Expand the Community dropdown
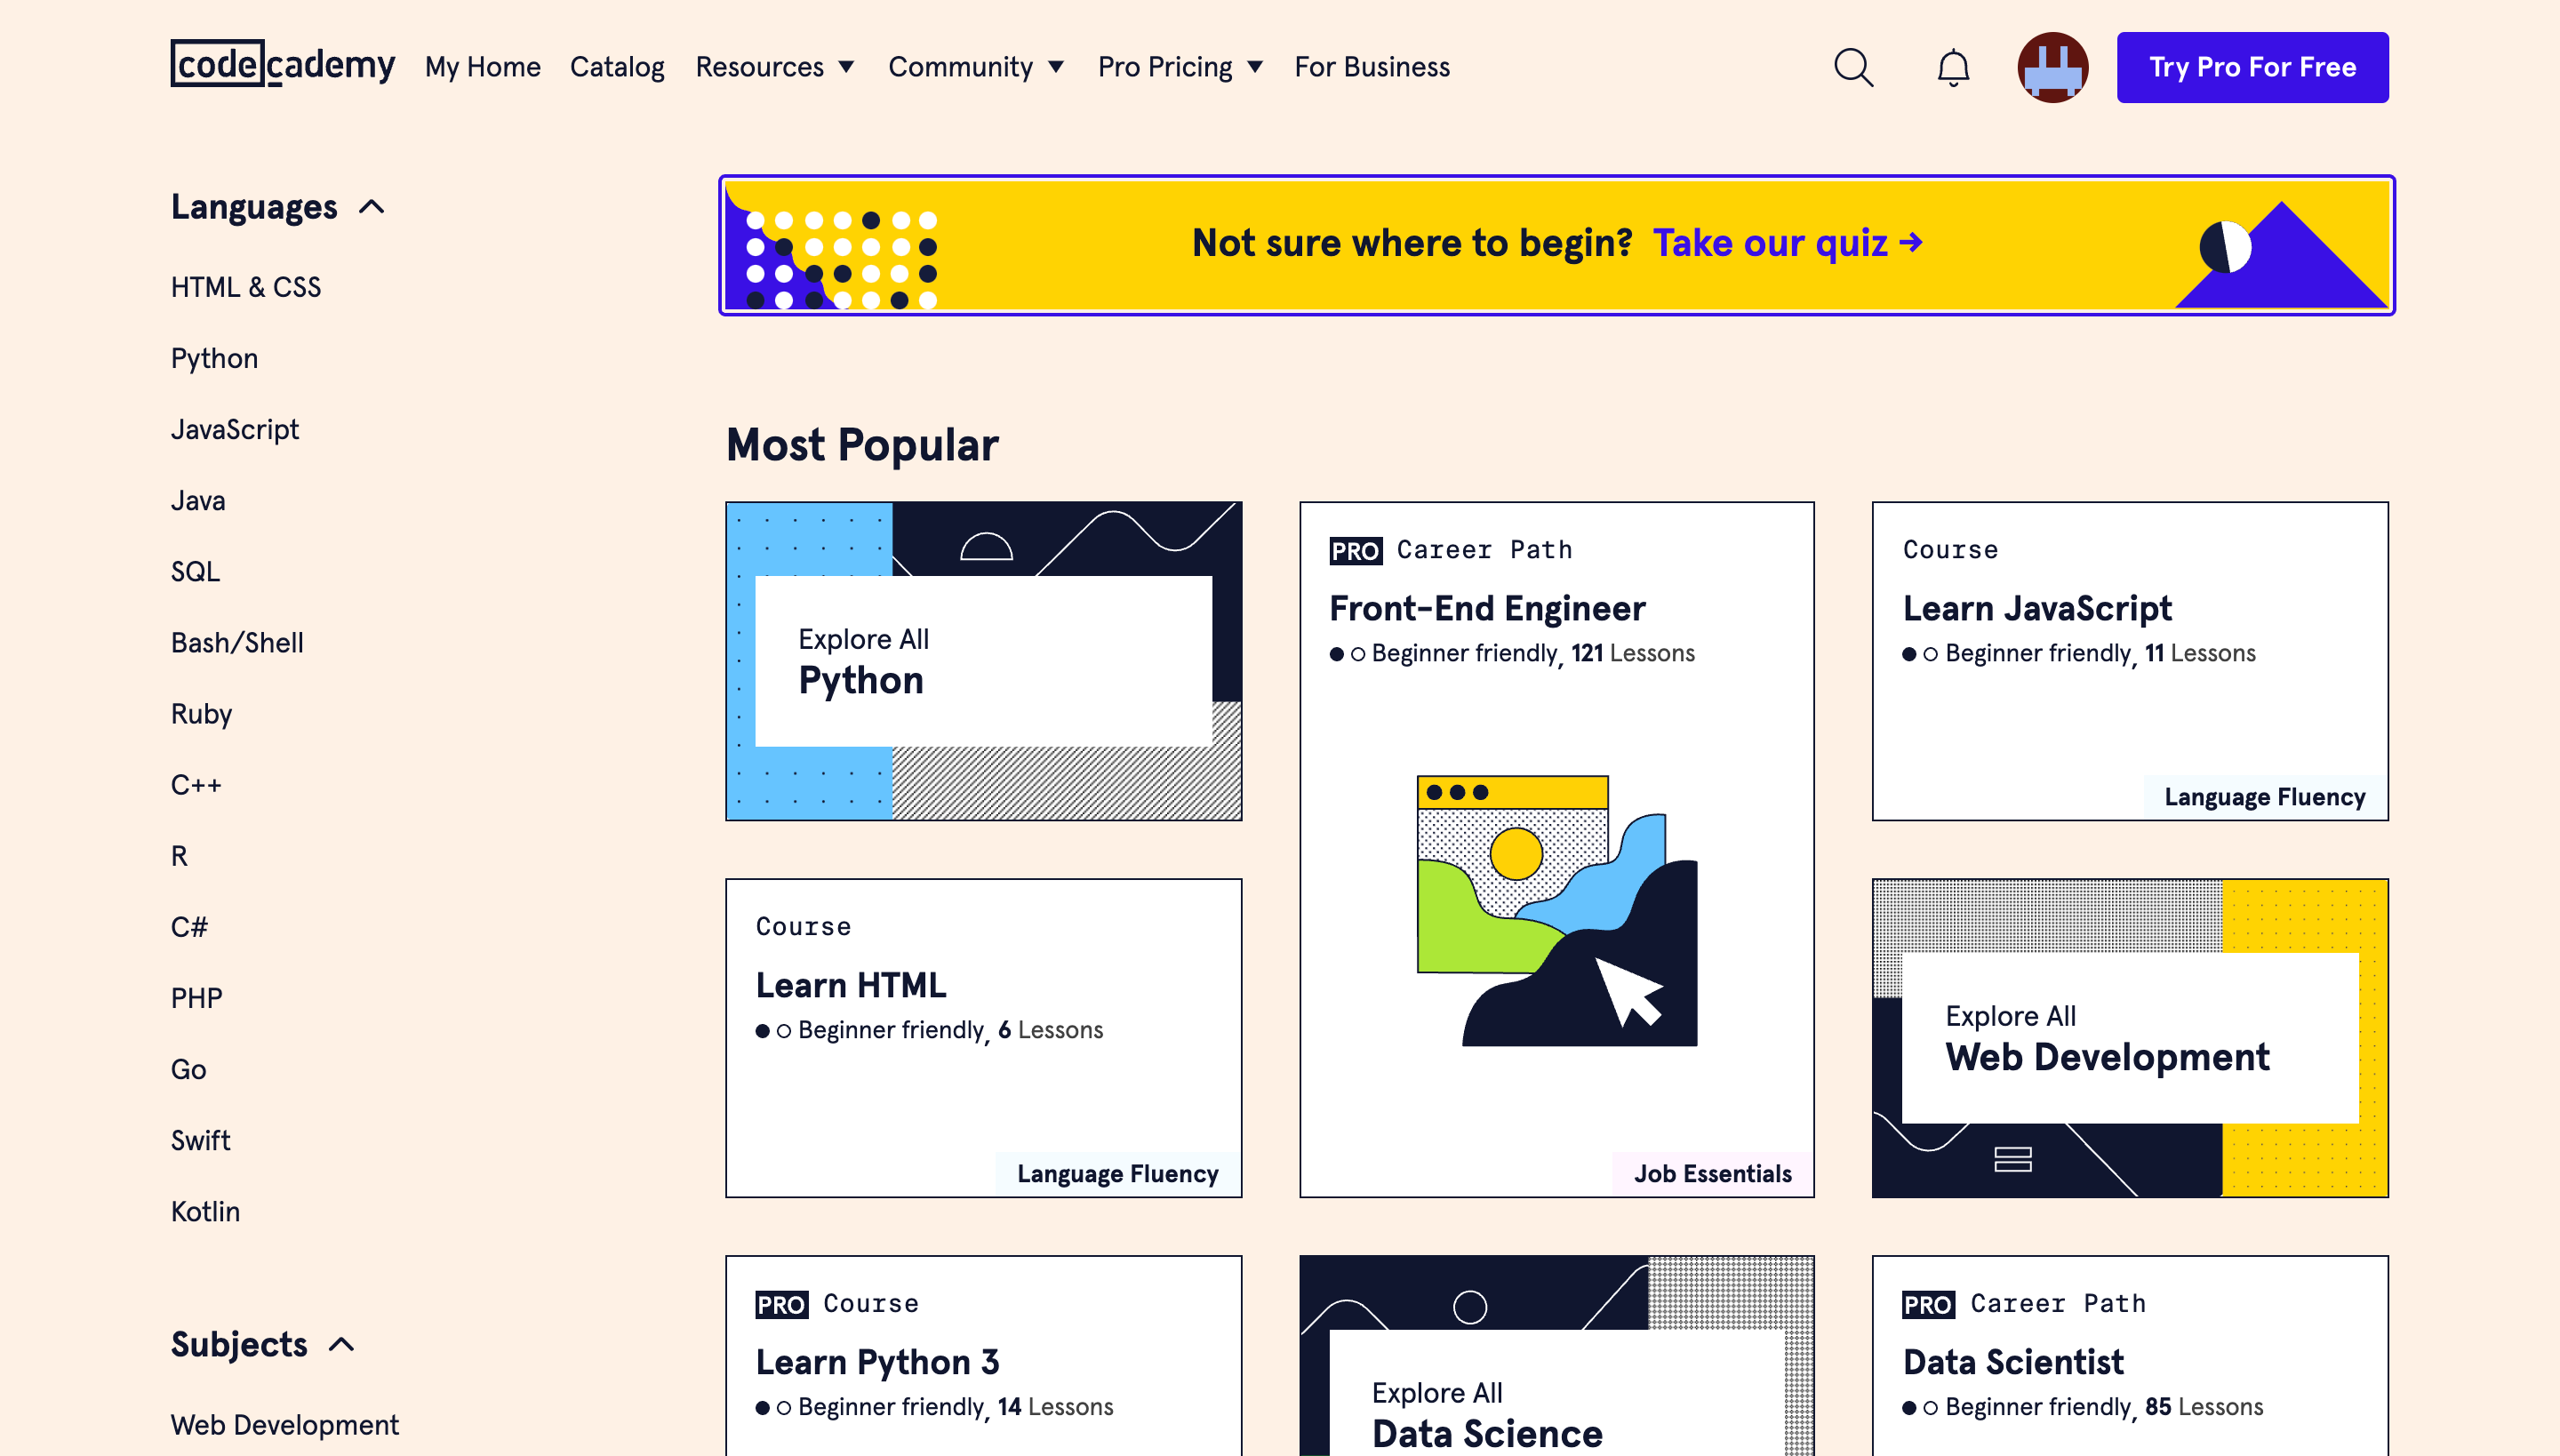Image resolution: width=2560 pixels, height=1456 pixels. (x=976, y=67)
